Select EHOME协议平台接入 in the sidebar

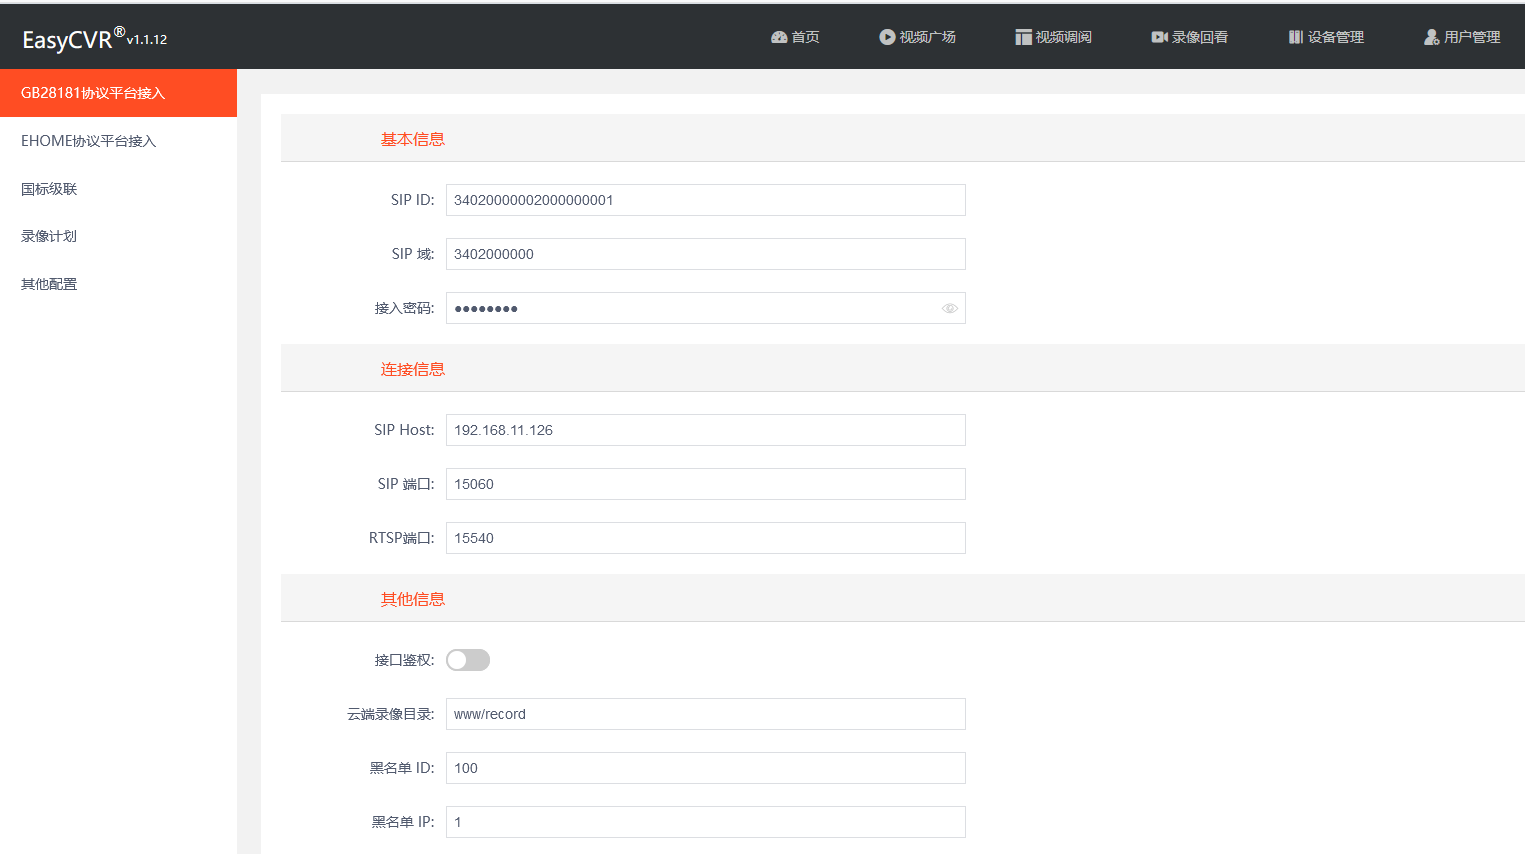click(89, 141)
